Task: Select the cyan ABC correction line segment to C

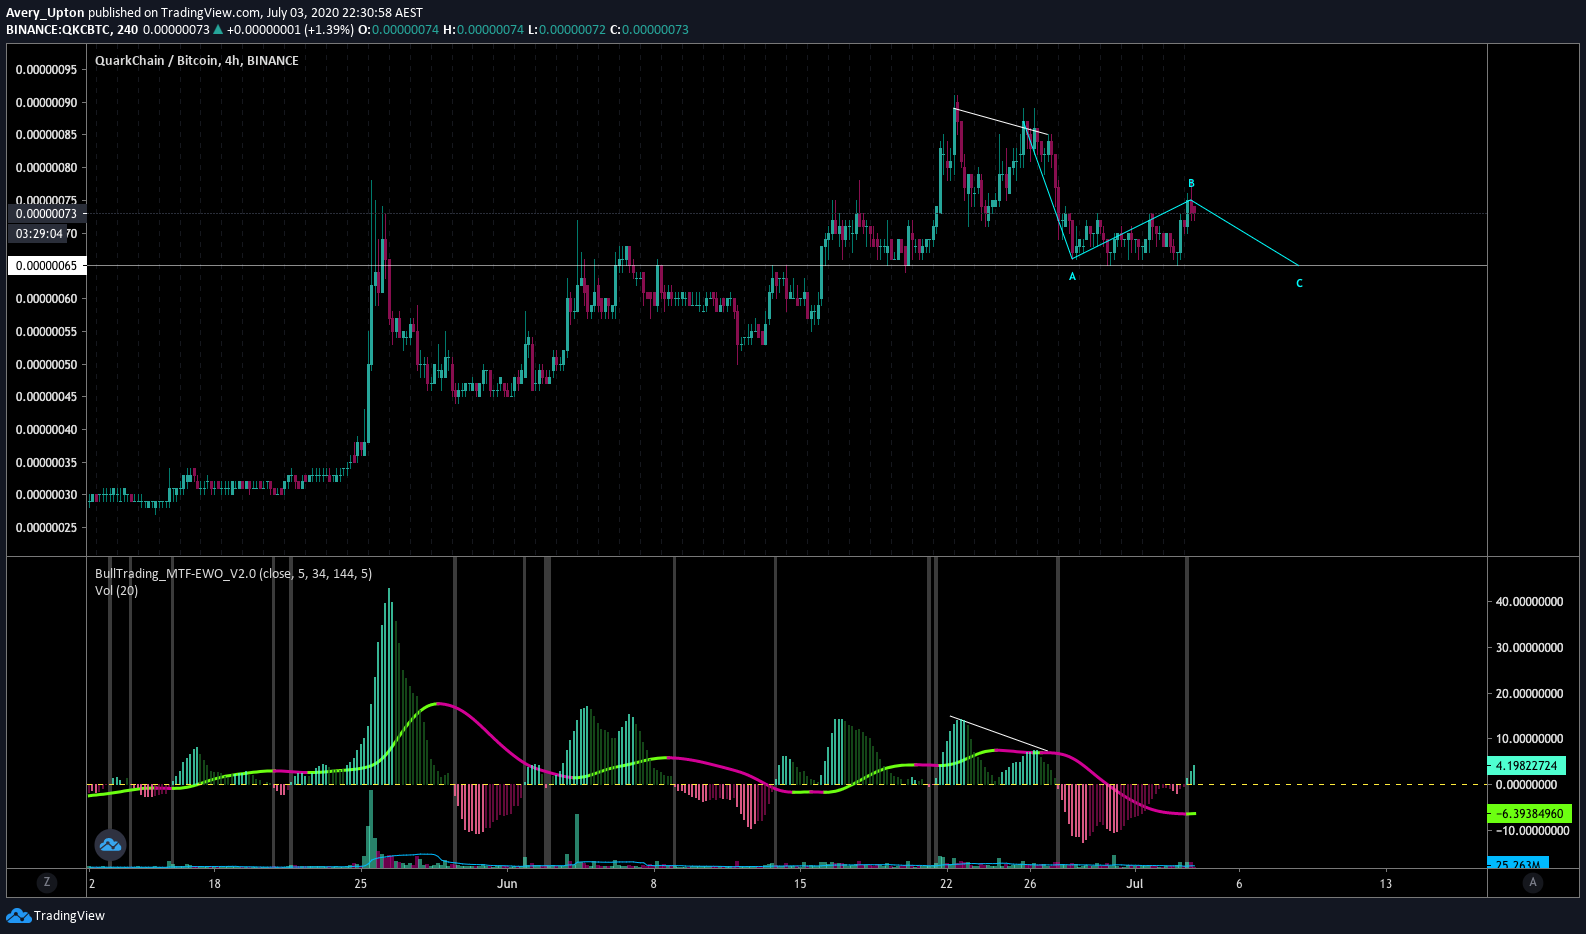Action: [x=1245, y=233]
